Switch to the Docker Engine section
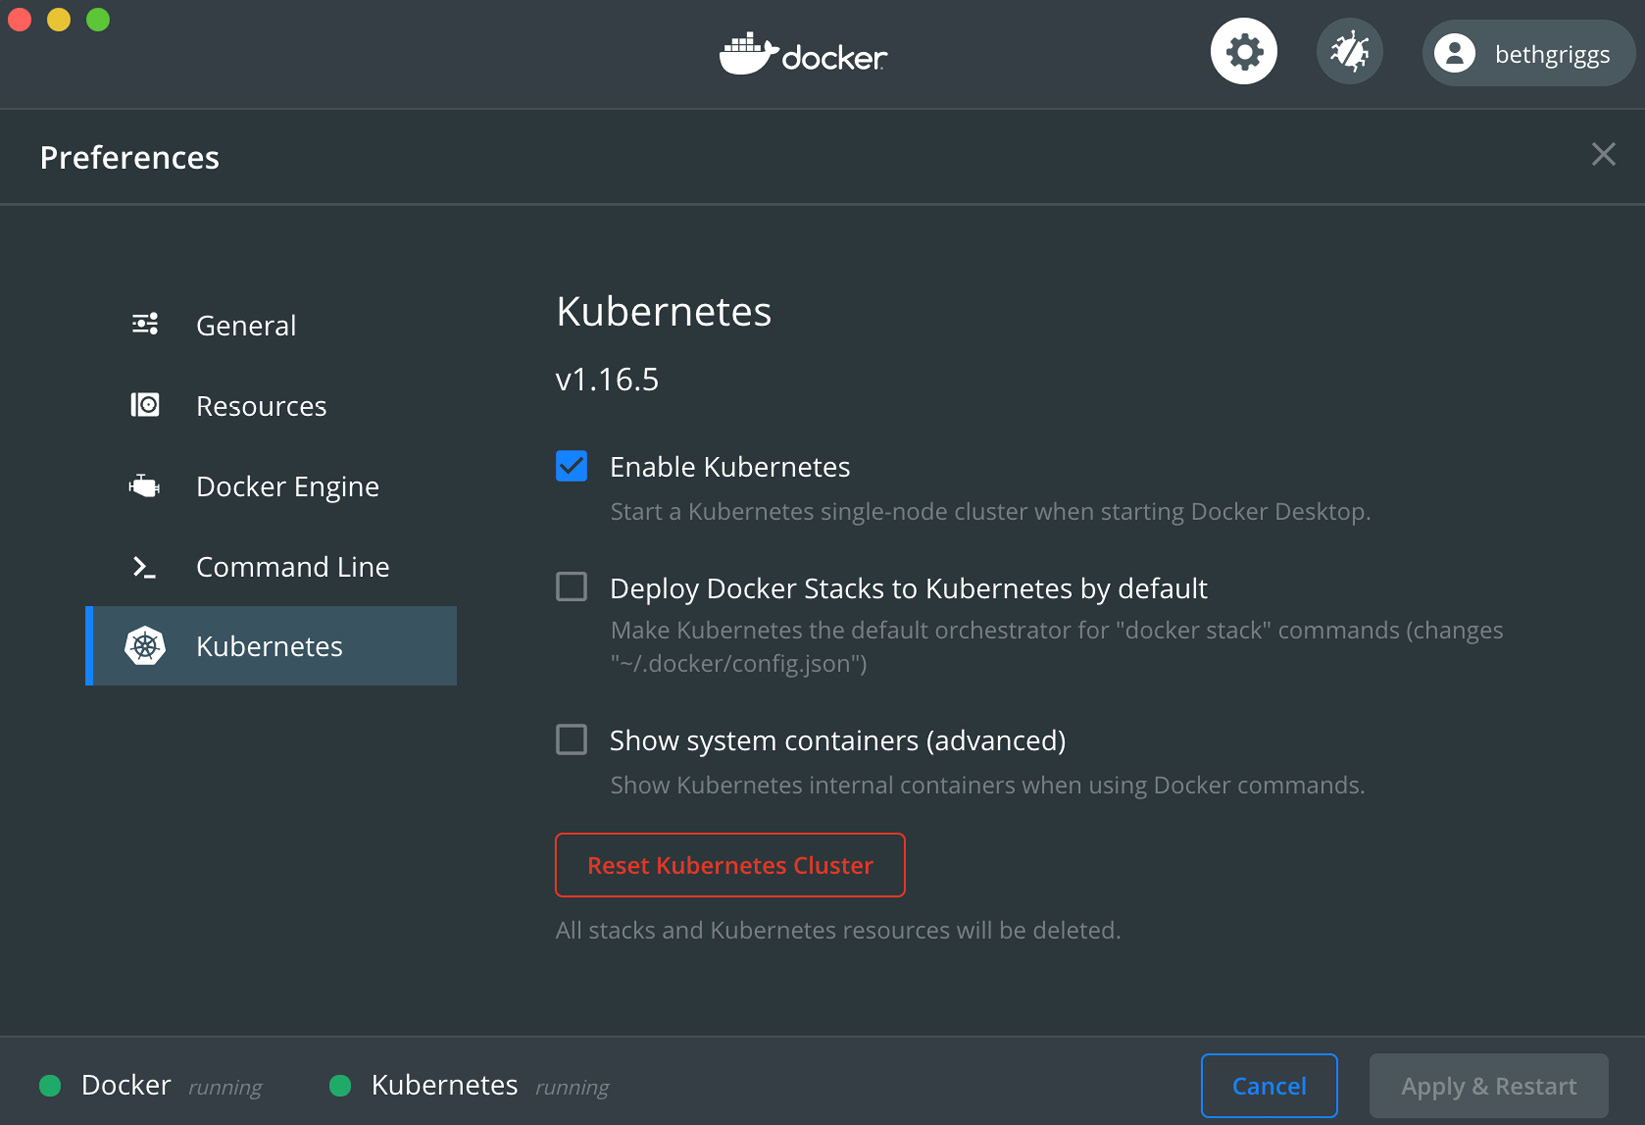Screen dimensions: 1645x1125 coord(287,485)
